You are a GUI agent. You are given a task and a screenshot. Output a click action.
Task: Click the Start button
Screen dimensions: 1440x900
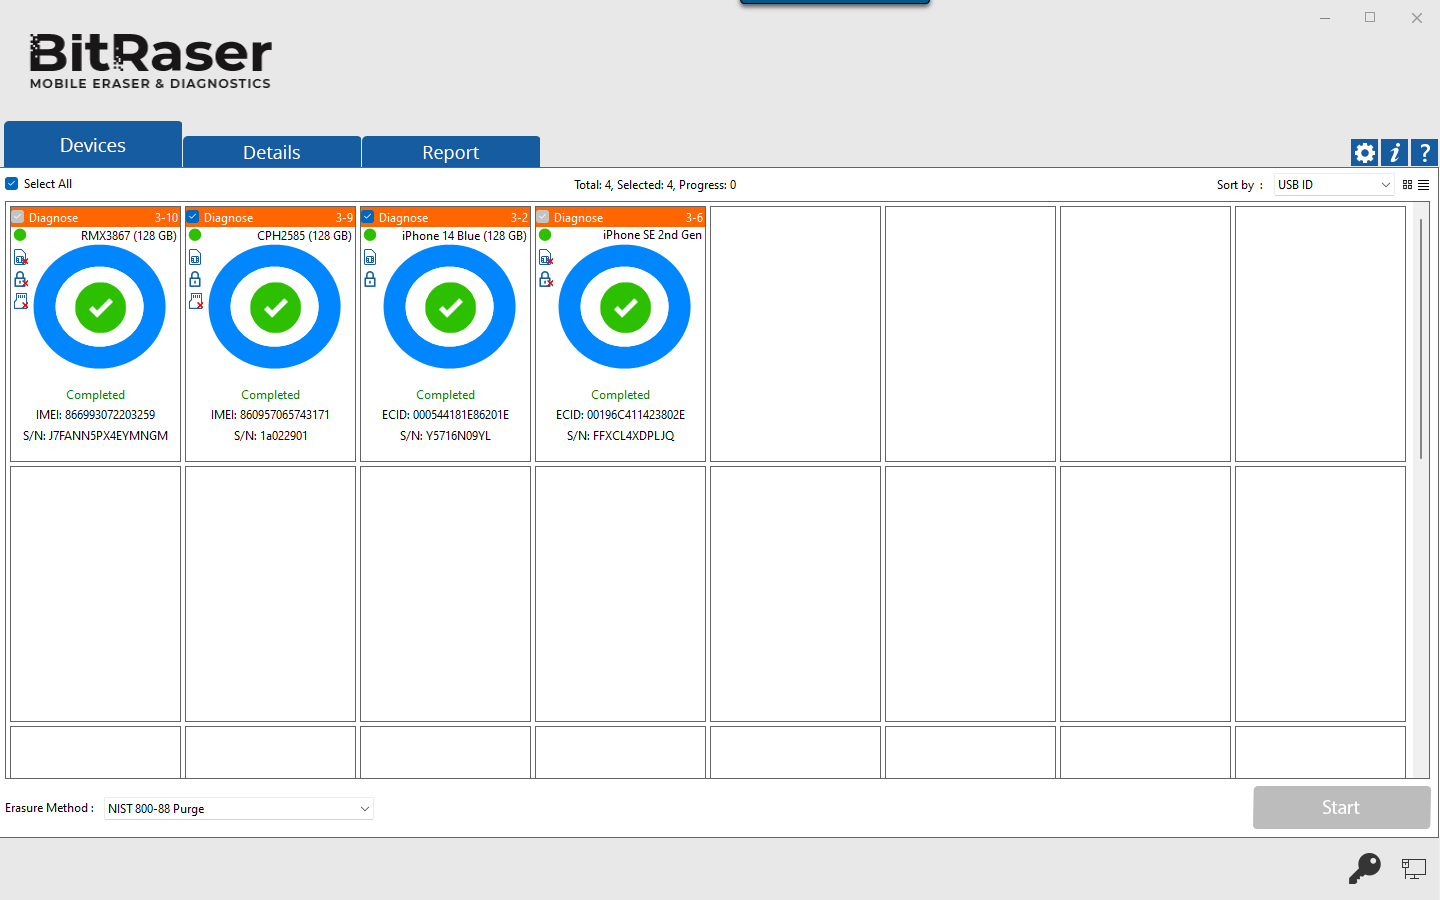1341,807
